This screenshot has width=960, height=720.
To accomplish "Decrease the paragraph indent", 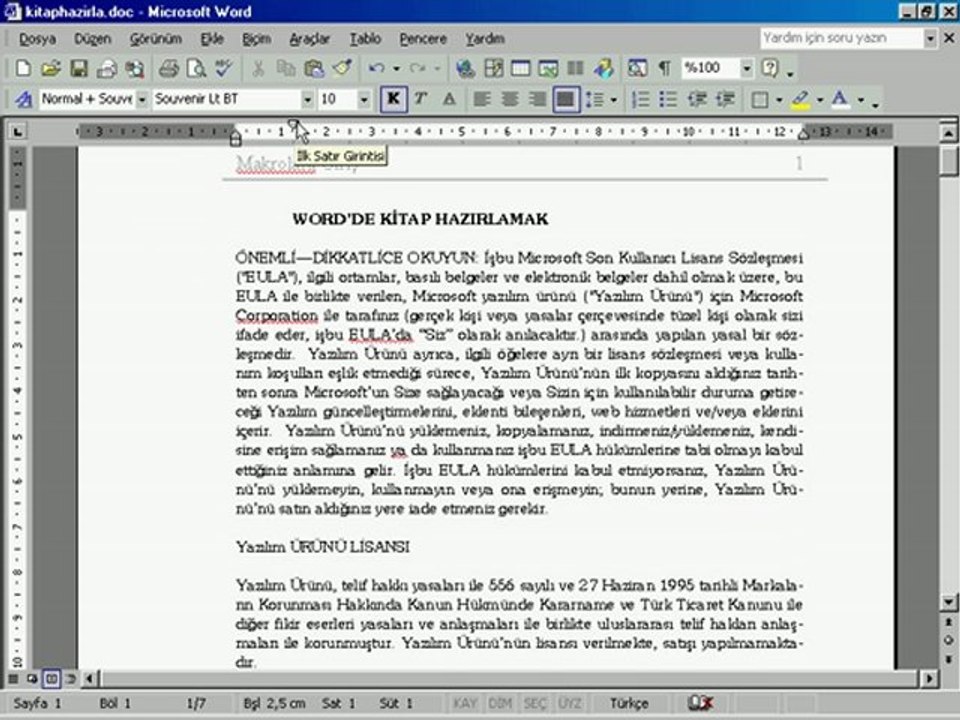I will (697, 99).
